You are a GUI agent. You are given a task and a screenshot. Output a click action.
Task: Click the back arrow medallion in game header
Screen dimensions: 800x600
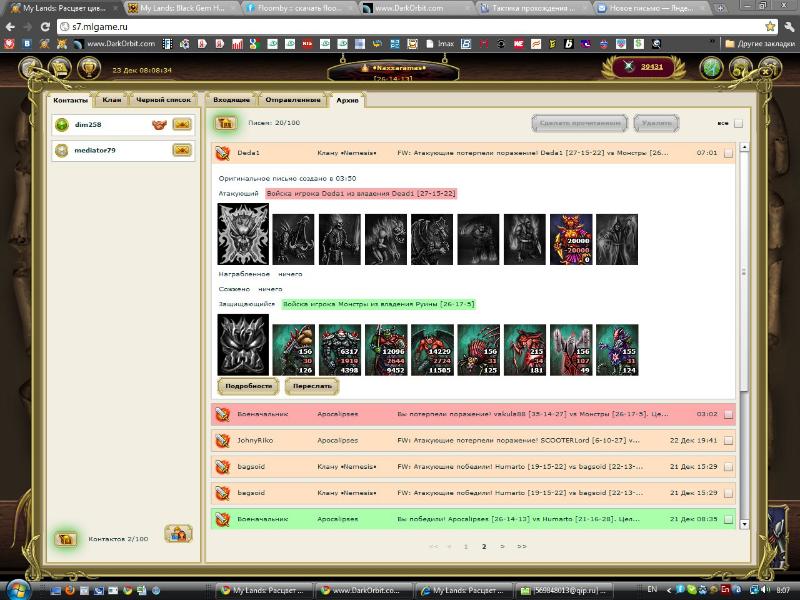[30, 68]
